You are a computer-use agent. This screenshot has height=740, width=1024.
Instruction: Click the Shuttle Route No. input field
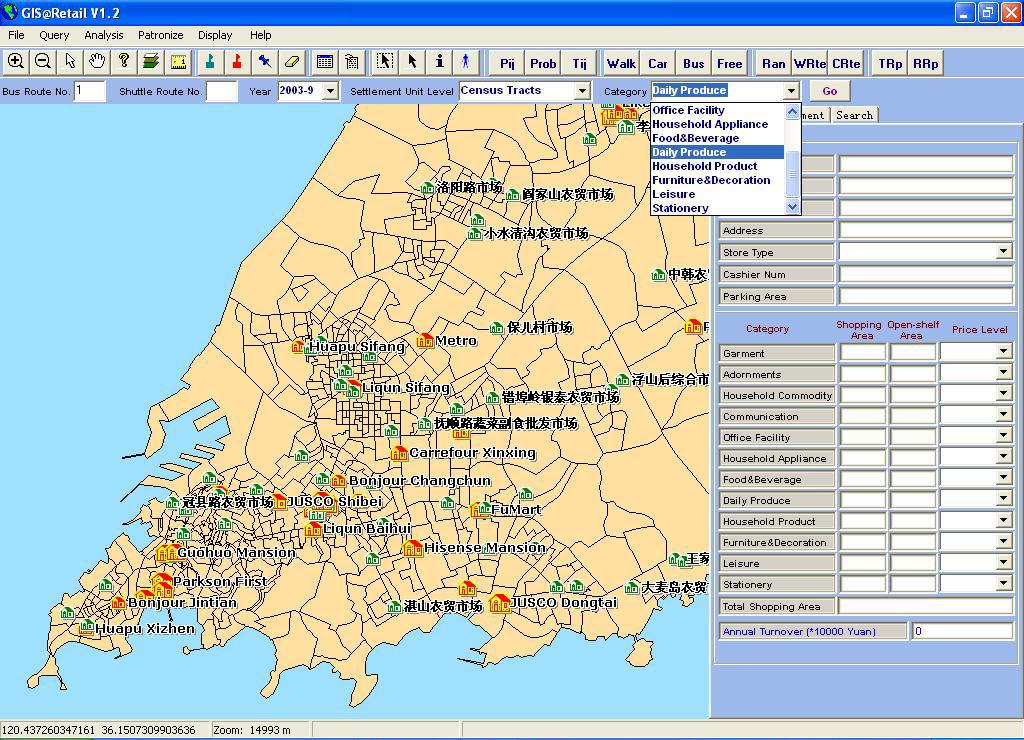tap(221, 91)
